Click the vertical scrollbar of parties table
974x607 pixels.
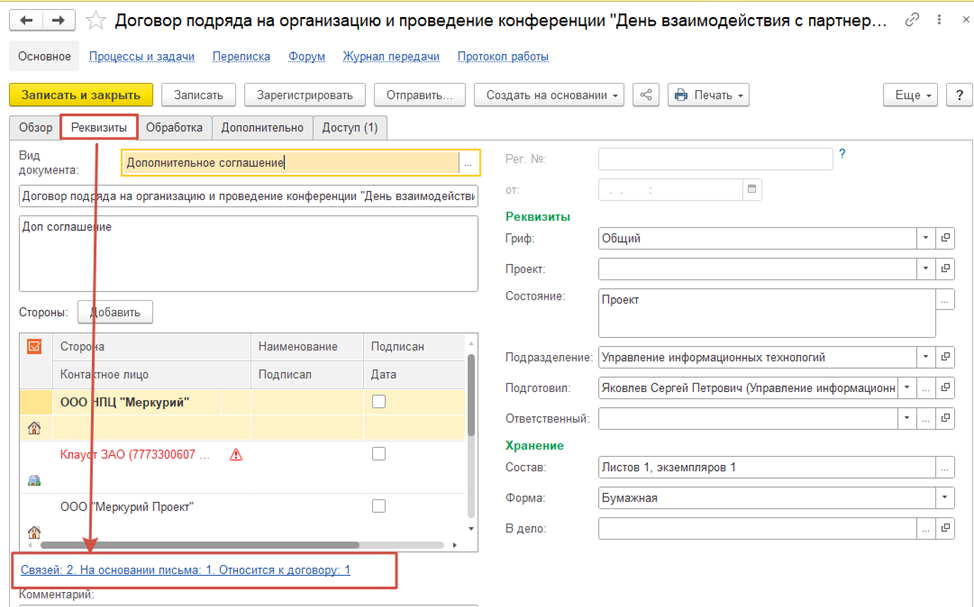coord(471,395)
